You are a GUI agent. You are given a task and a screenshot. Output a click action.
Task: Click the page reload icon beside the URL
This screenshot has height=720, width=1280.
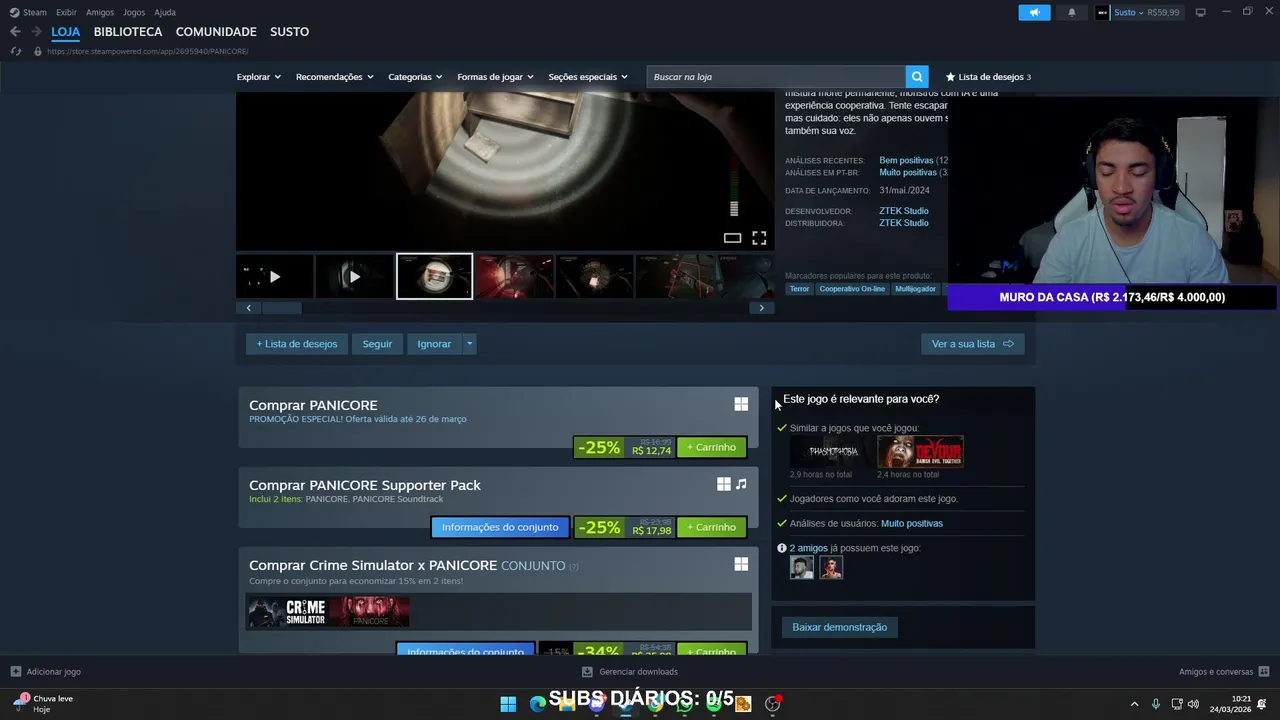[x=16, y=51]
